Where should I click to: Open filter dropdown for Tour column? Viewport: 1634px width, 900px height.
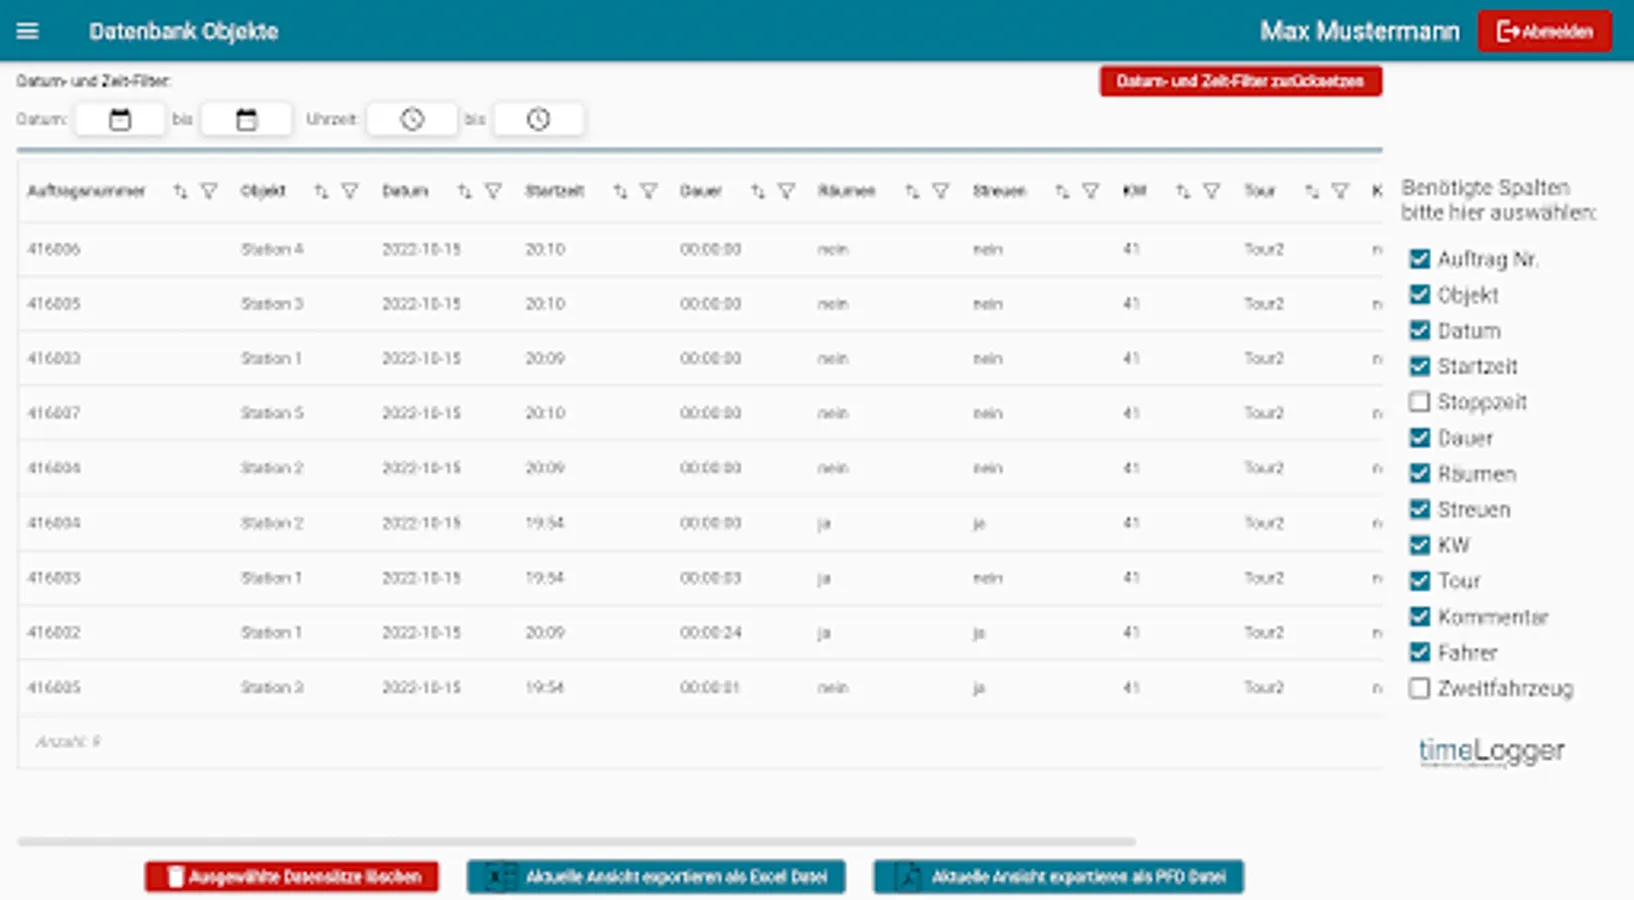coord(1341,191)
